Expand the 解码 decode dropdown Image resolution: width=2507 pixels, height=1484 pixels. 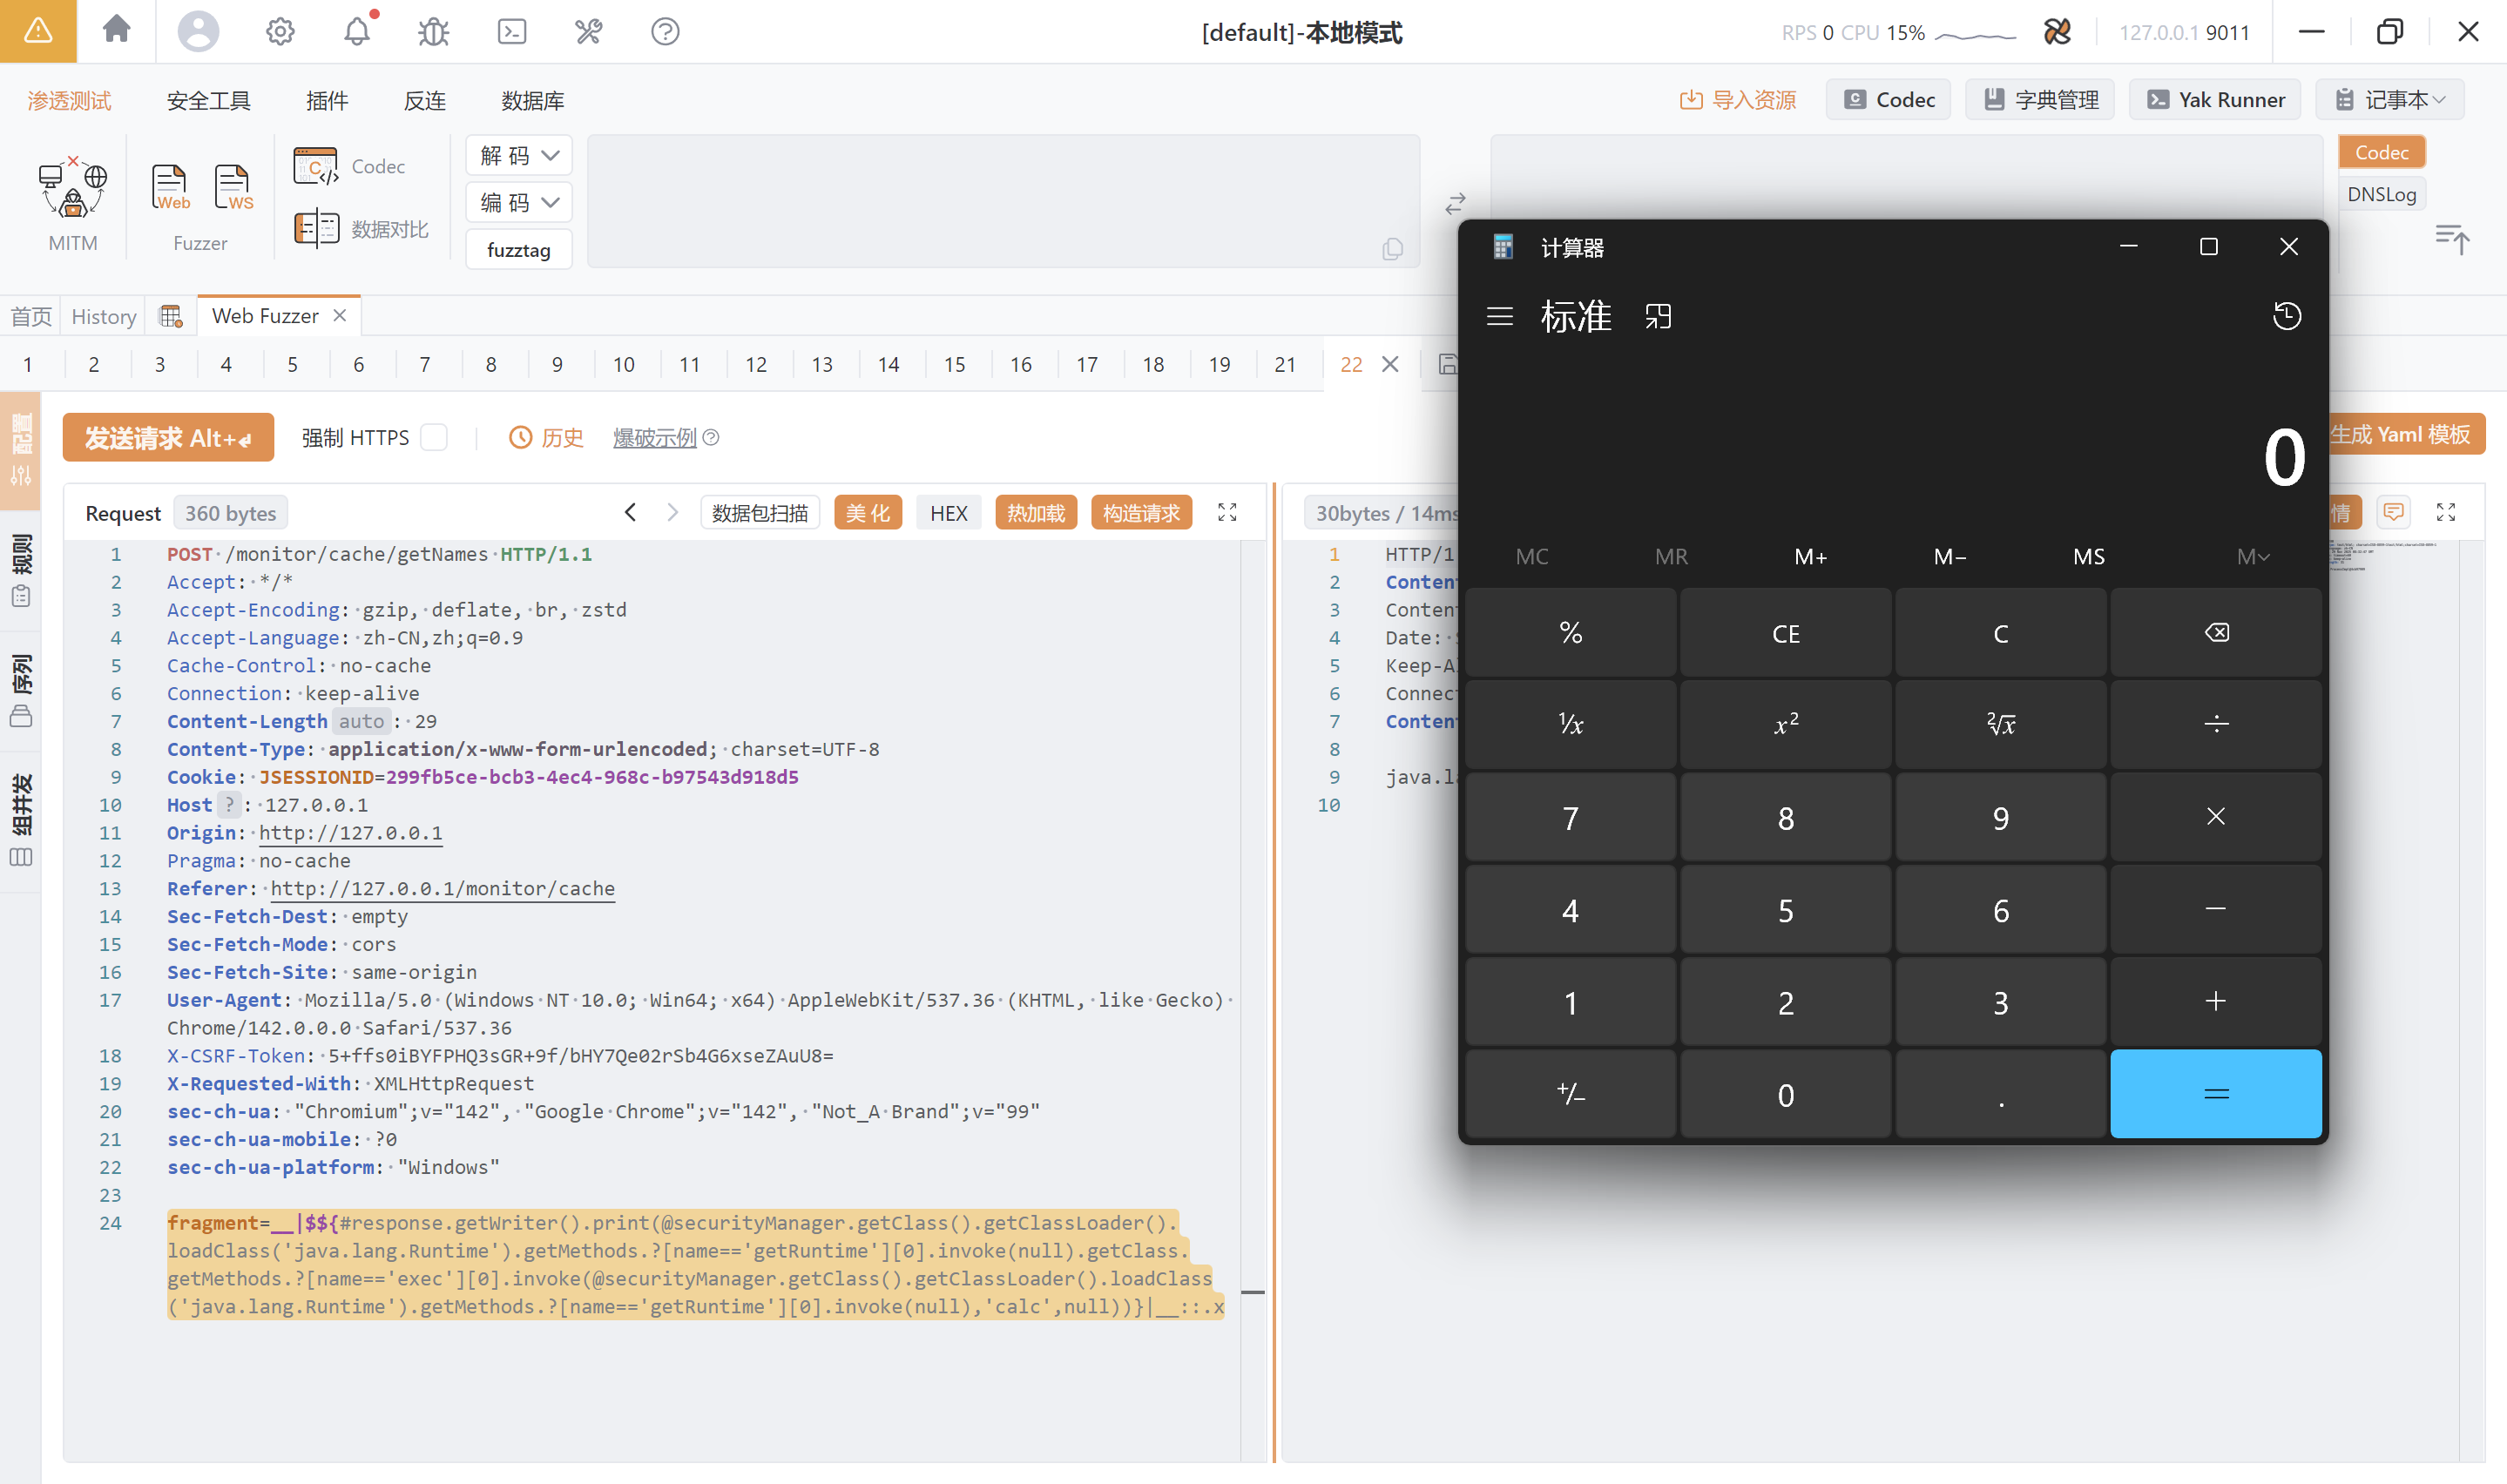click(x=518, y=156)
